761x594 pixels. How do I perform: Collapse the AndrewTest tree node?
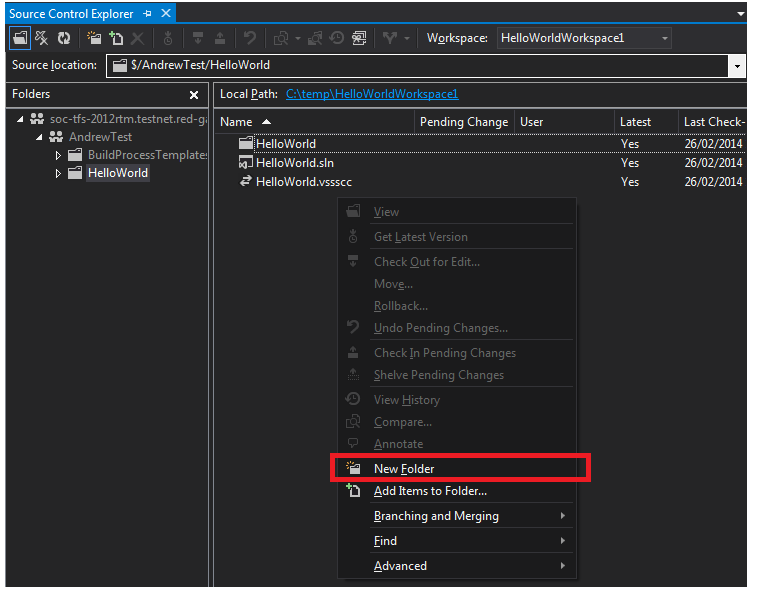click(x=40, y=137)
